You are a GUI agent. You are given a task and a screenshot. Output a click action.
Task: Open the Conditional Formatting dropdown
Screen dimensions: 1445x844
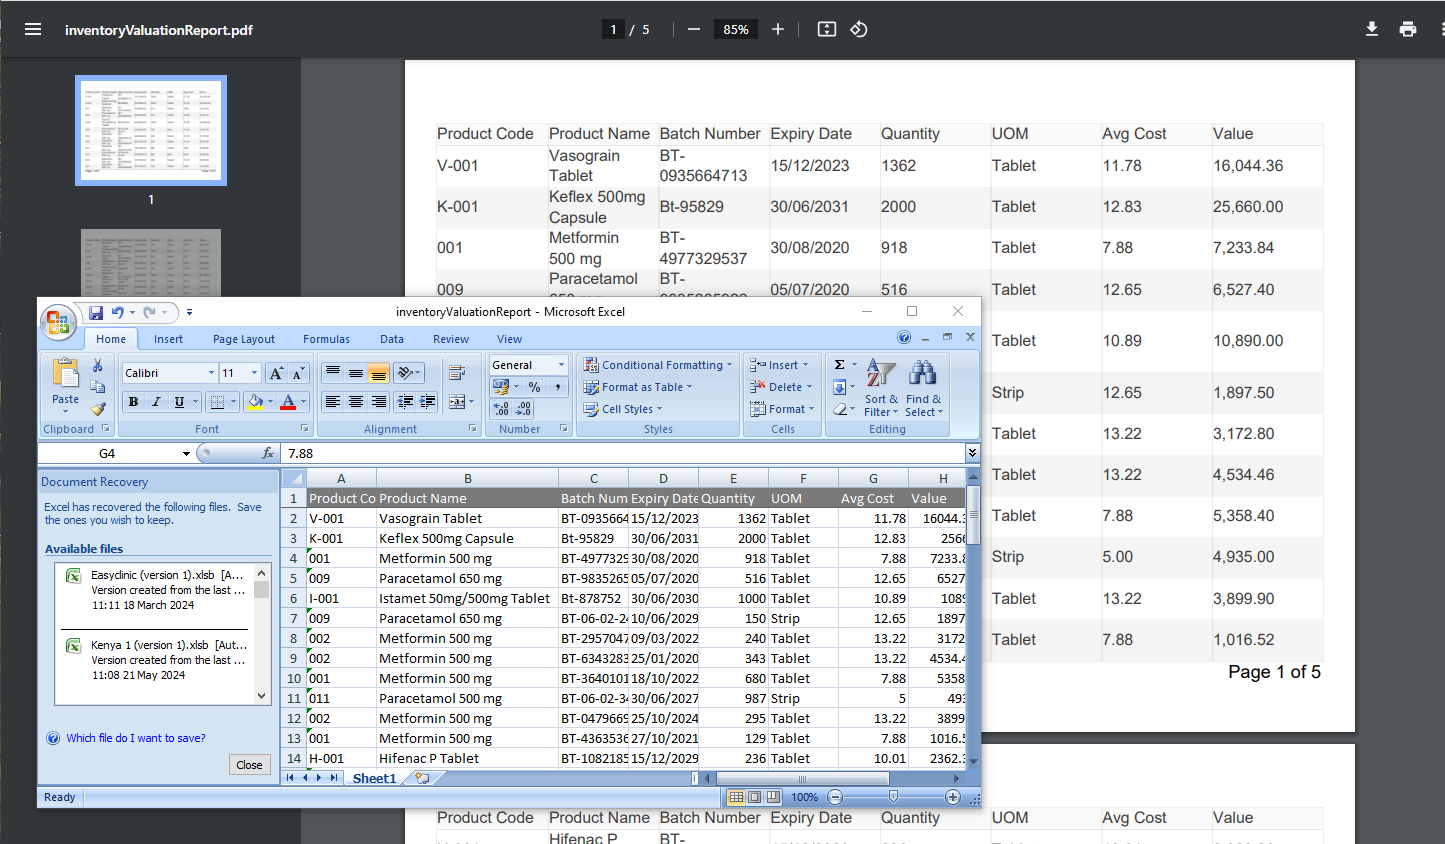click(x=659, y=365)
